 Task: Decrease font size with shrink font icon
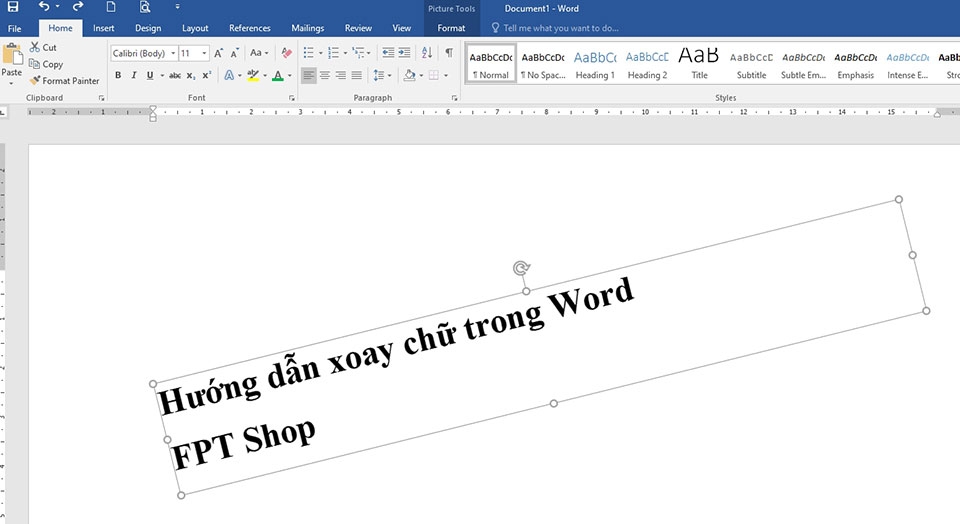234,53
